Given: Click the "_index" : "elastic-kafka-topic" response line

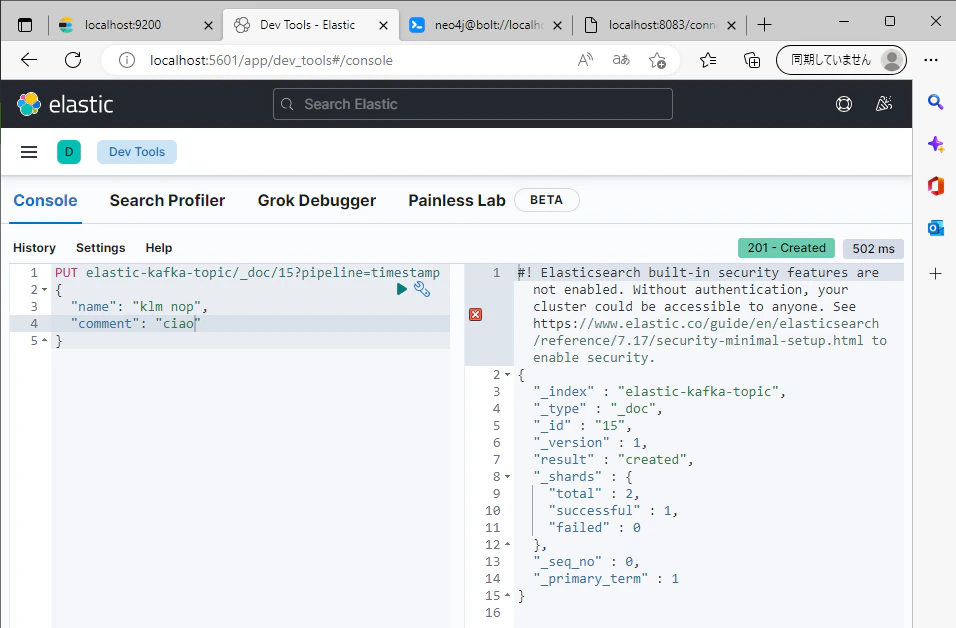Looking at the screenshot, I should point(659,391).
